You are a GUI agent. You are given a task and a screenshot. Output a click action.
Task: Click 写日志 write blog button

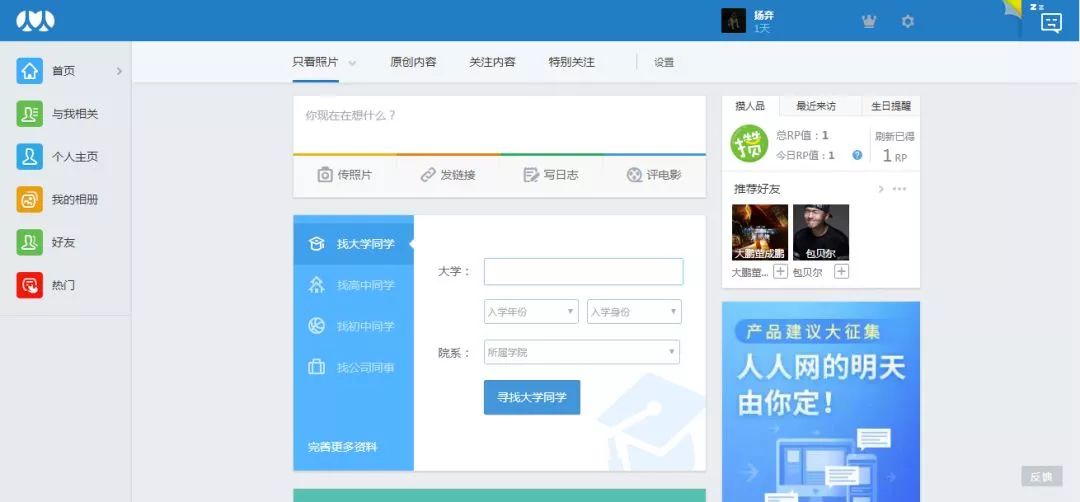(x=551, y=175)
